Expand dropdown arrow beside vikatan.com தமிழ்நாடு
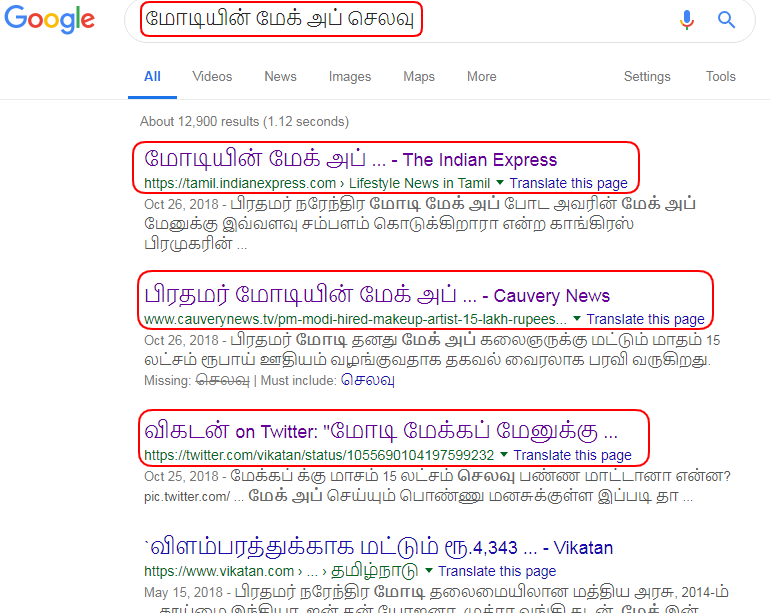770x613 pixels. [x=429, y=571]
